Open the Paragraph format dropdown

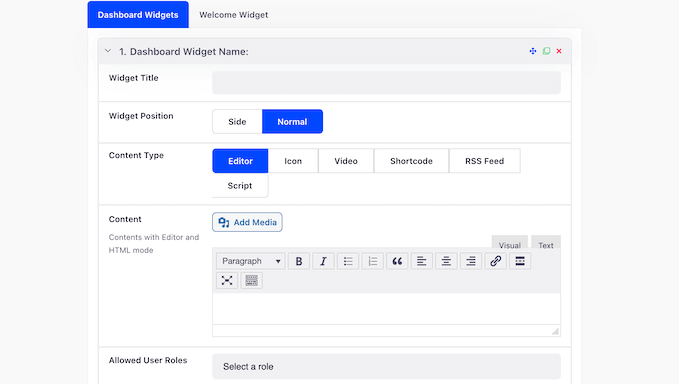[x=251, y=261]
